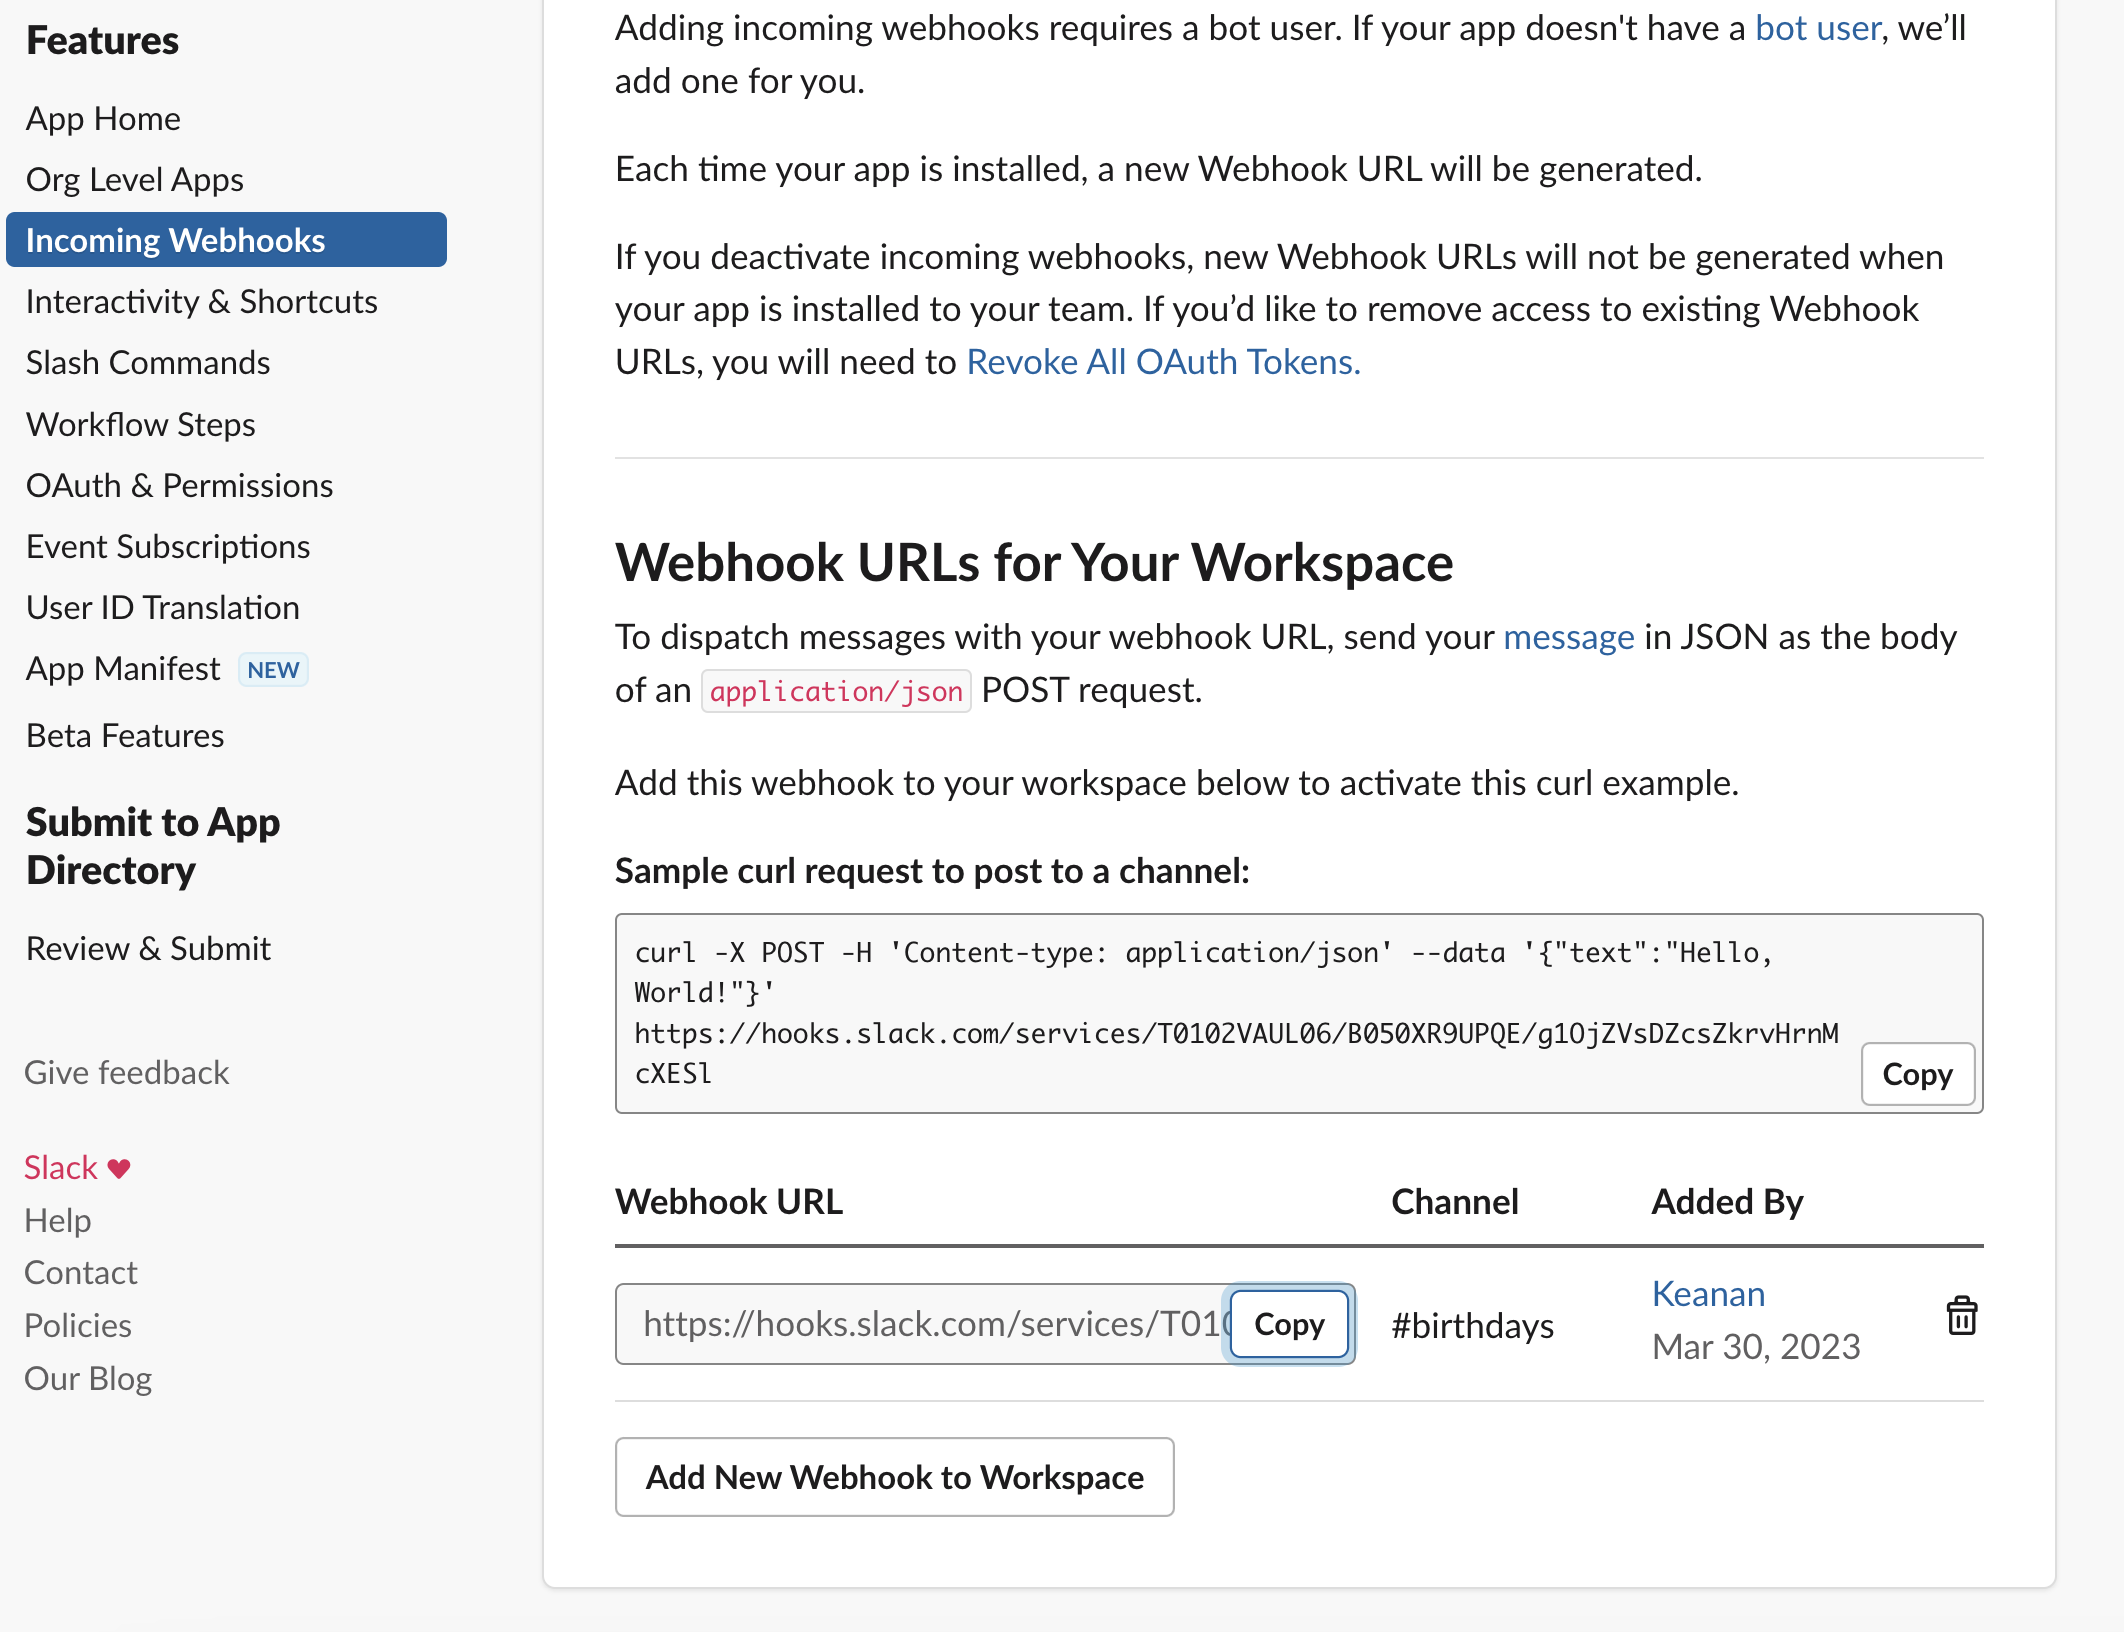The width and height of the screenshot is (2124, 1632).
Task: Visit Our Blog link
Action: tap(88, 1379)
